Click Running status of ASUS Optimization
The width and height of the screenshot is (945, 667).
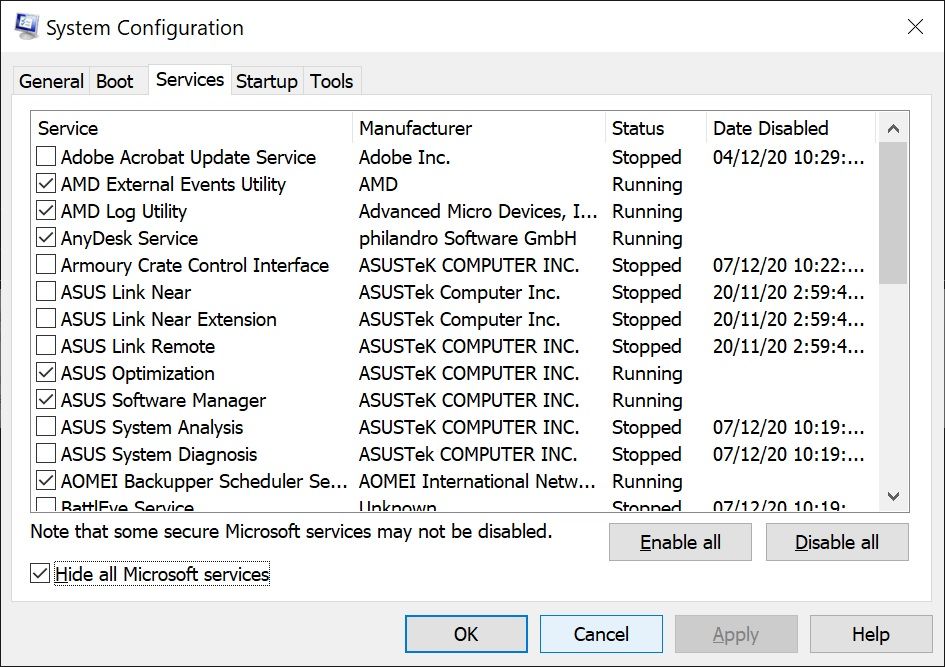pos(647,374)
